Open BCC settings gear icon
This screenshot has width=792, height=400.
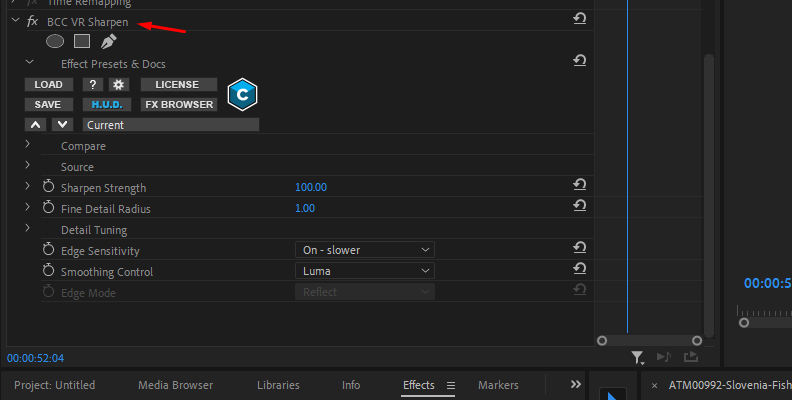click(x=117, y=85)
